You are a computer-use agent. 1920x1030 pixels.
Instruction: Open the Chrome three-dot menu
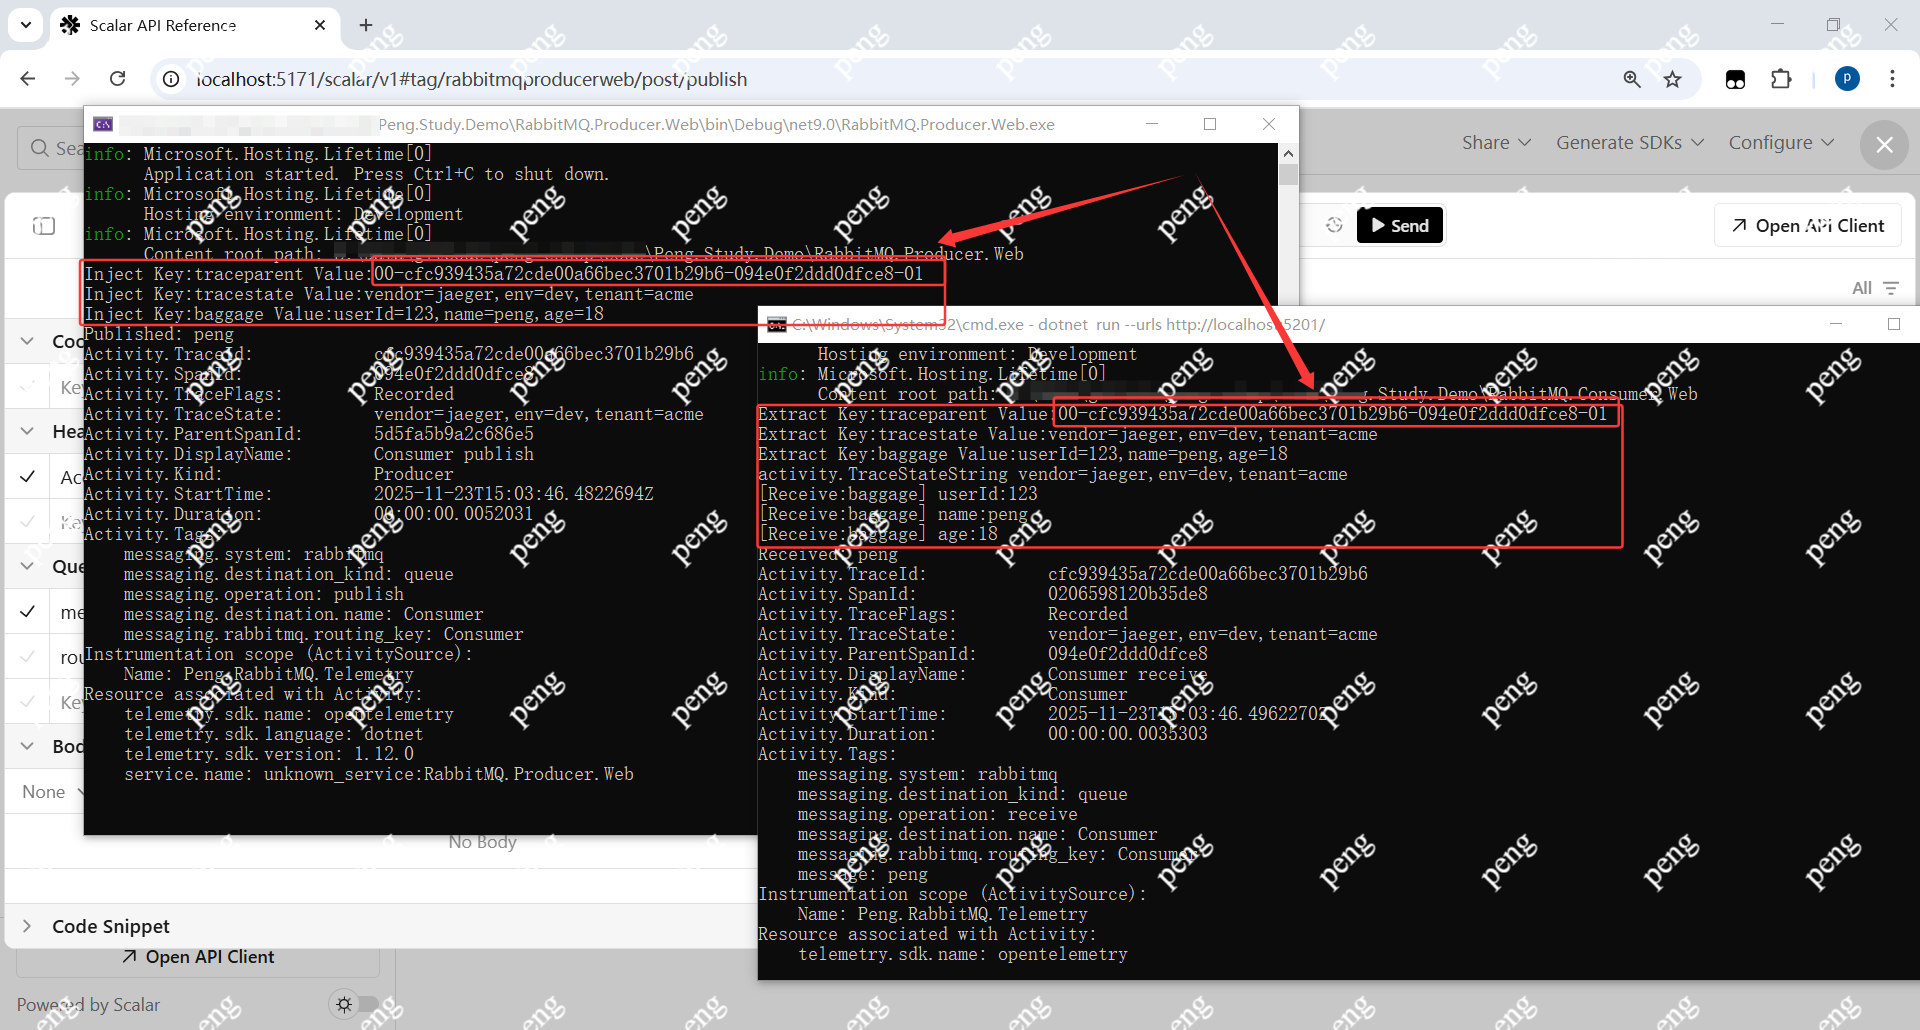pyautogui.click(x=1892, y=79)
